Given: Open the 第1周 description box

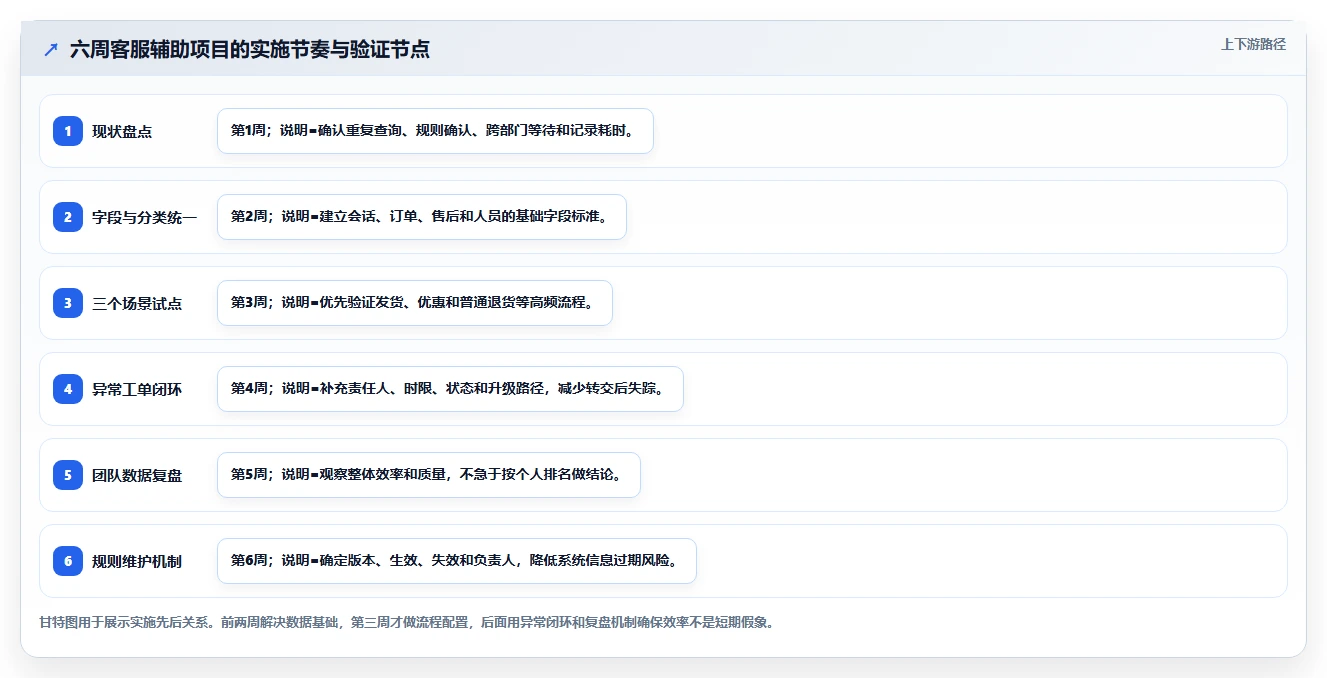Looking at the screenshot, I should tap(435, 131).
